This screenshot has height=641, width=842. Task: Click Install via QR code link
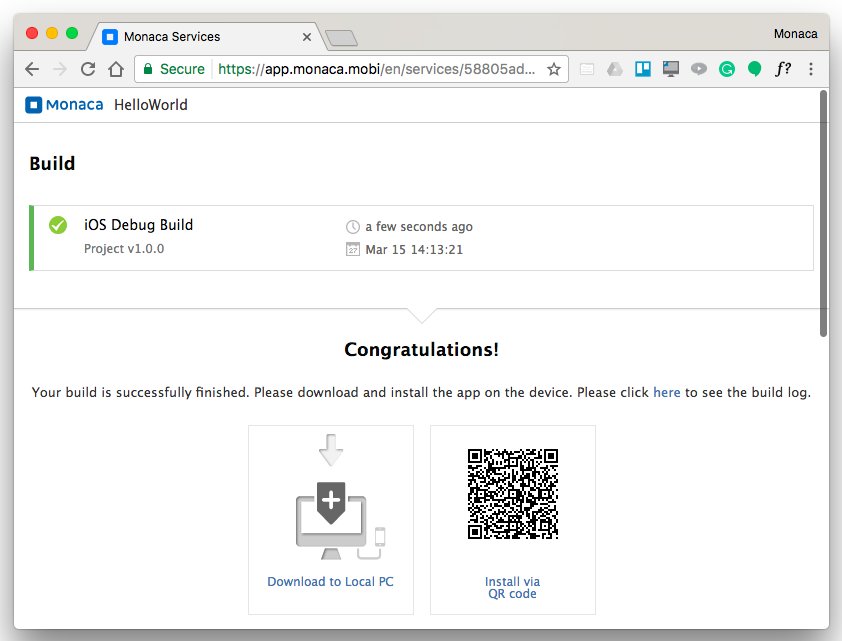click(512, 587)
